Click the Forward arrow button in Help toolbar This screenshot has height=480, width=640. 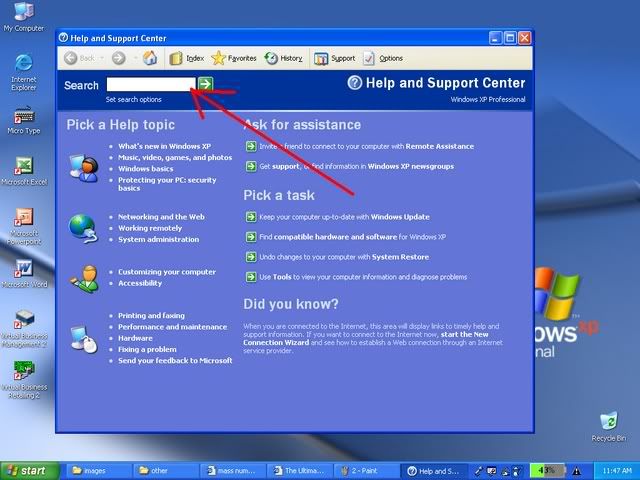pos(119,58)
